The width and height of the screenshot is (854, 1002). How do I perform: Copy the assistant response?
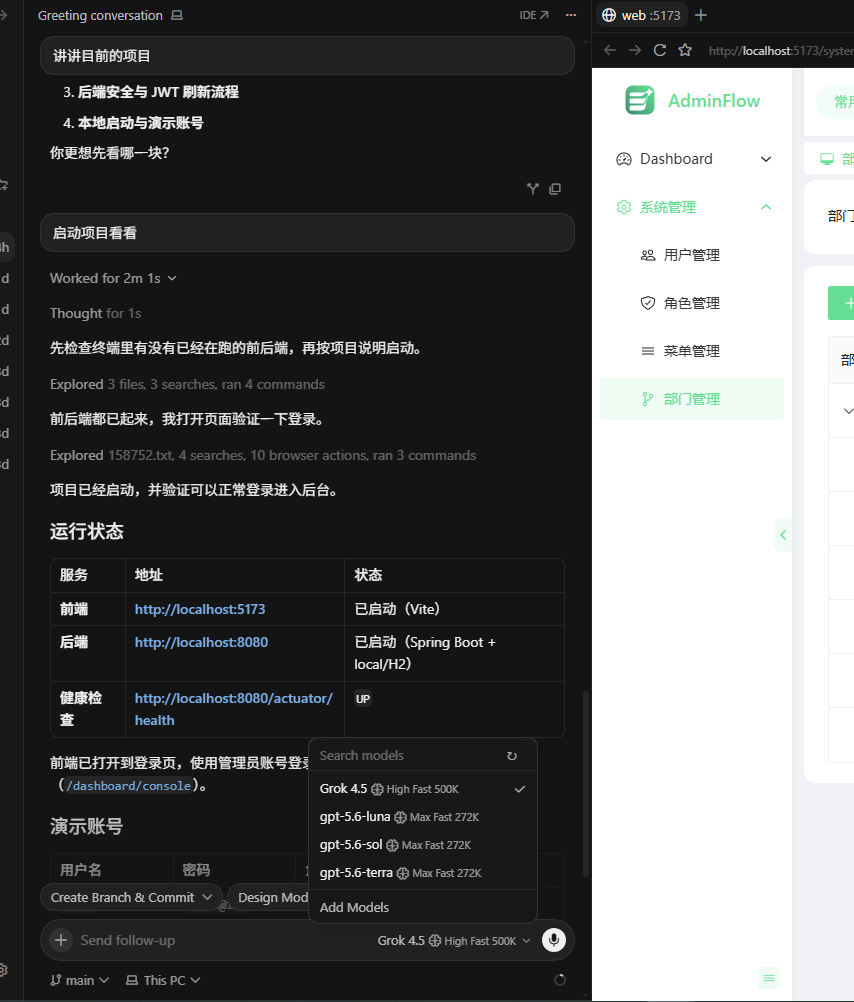point(555,189)
